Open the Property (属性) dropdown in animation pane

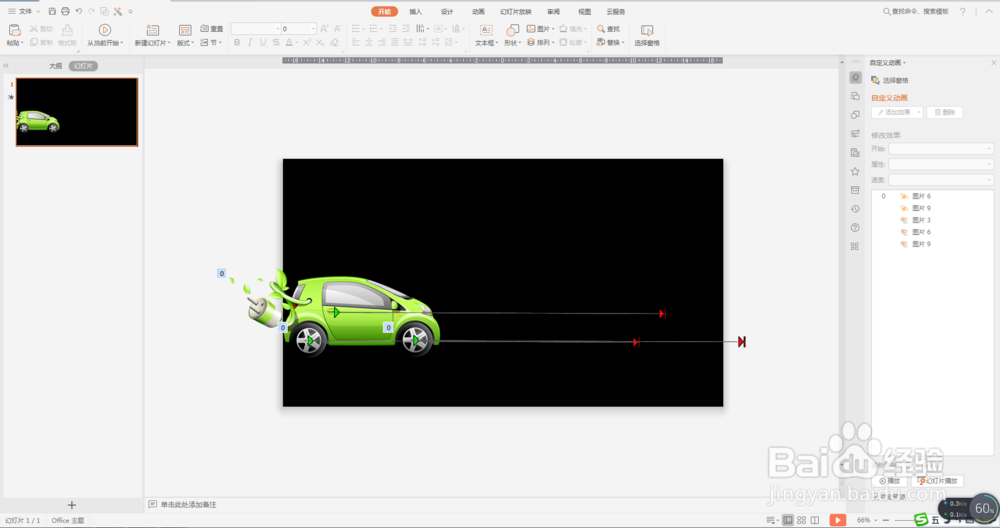click(x=941, y=165)
